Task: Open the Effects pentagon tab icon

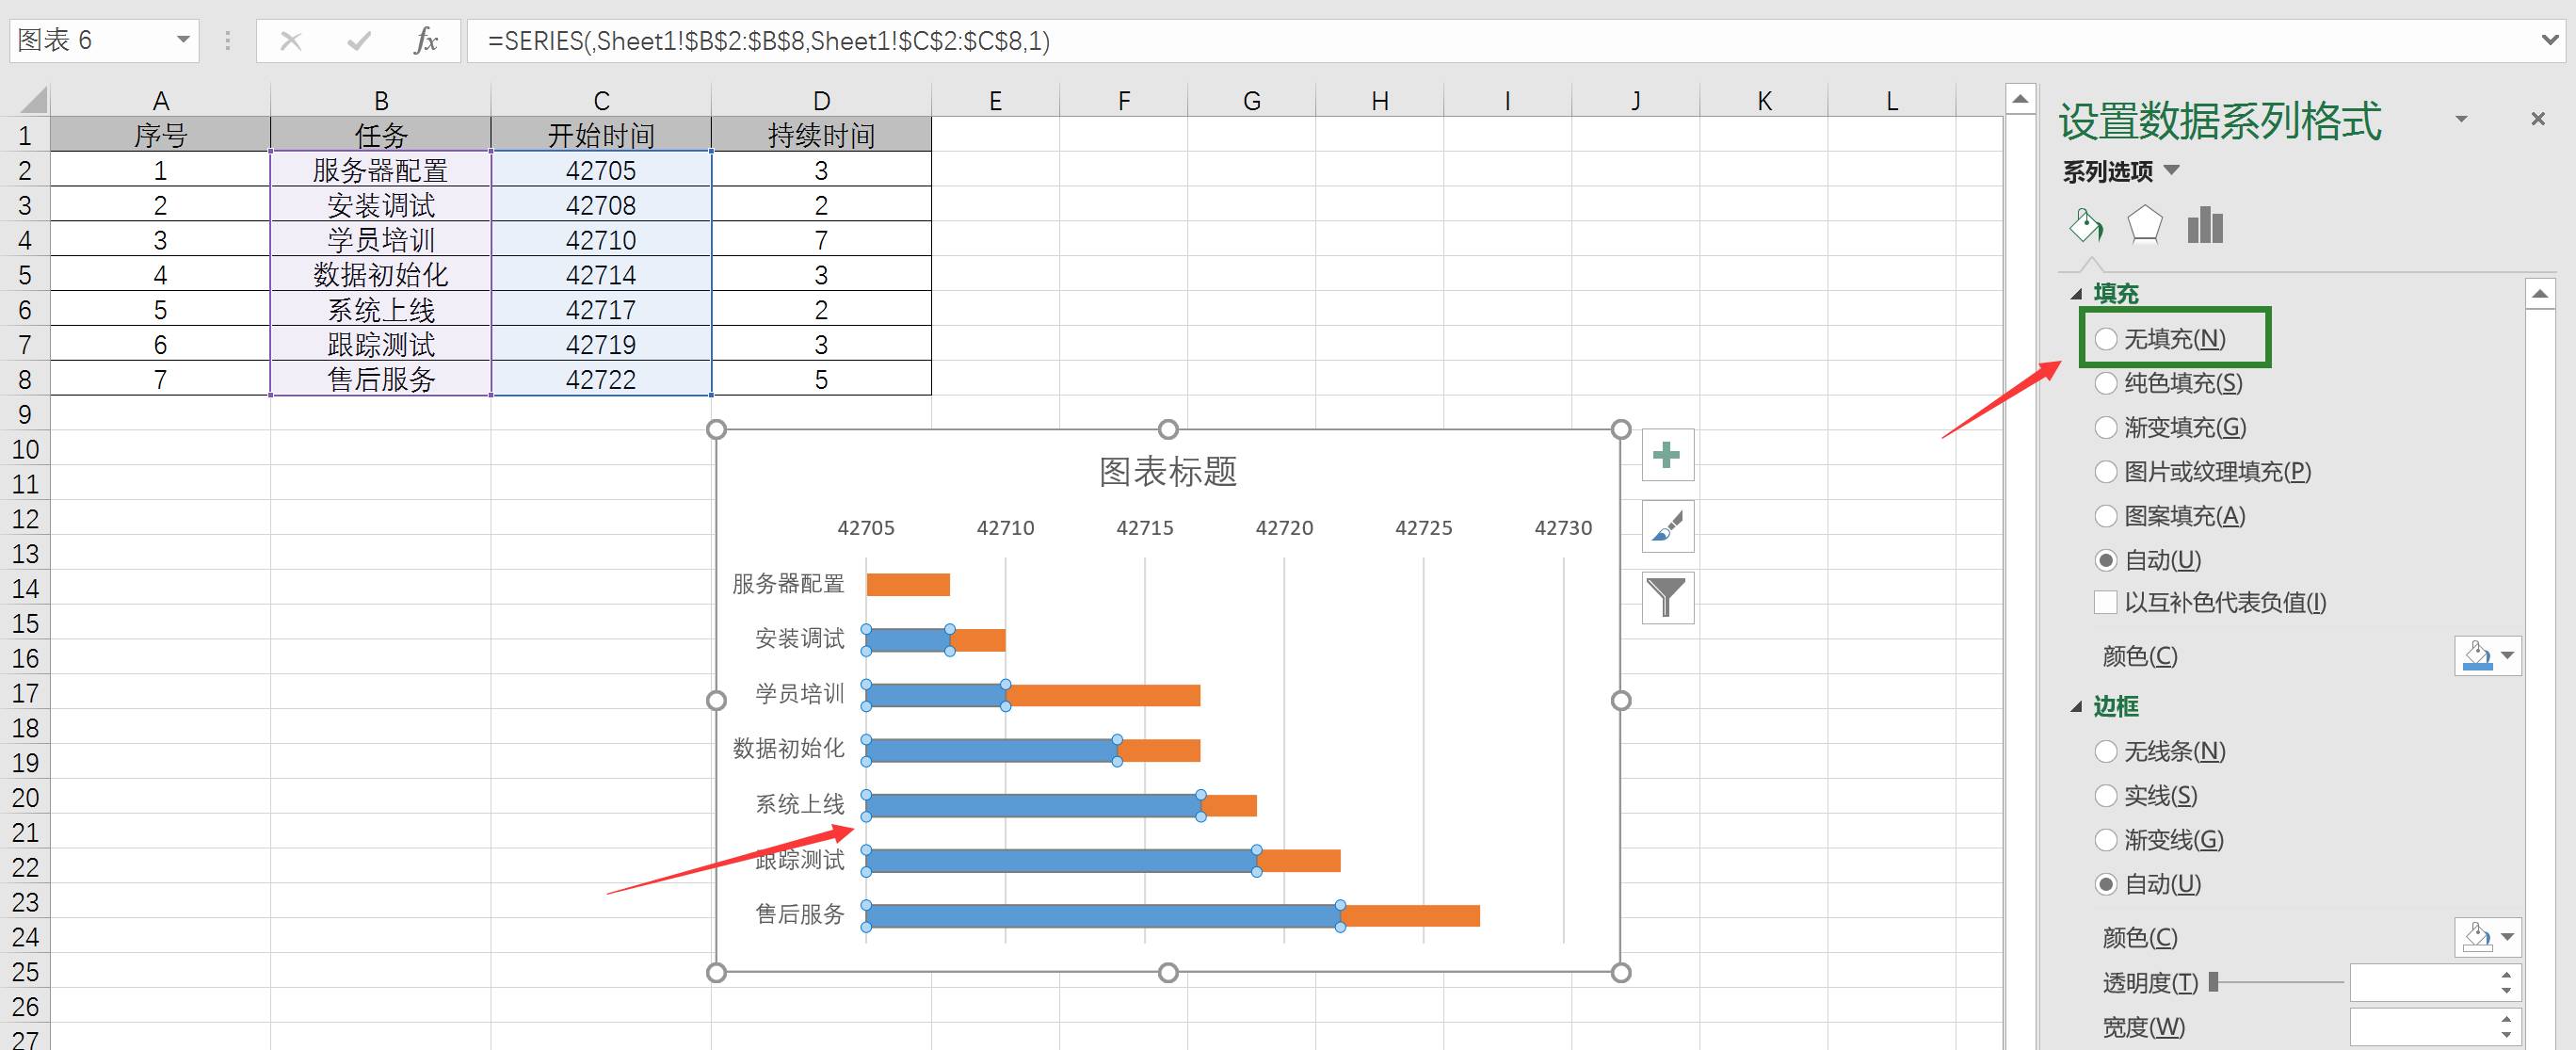Action: coord(2144,226)
